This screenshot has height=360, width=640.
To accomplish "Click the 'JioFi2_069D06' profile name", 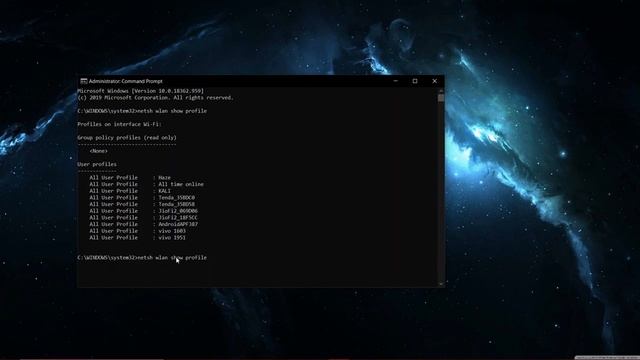I will pyautogui.click(x=178, y=211).
